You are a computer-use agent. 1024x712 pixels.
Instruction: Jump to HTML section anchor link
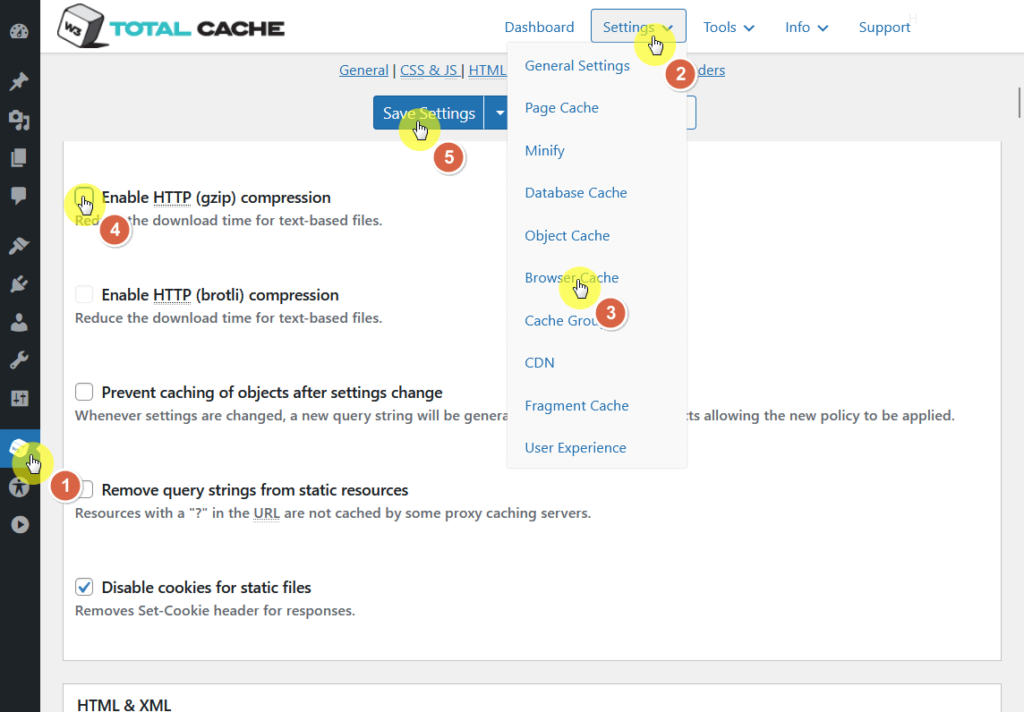pyautogui.click(x=487, y=70)
